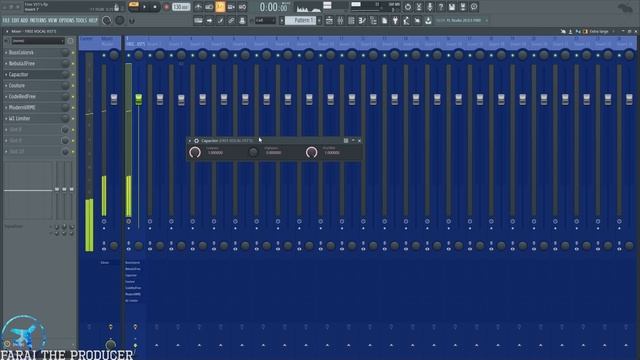Screen dimensions: 640x360
Task: Stop playback with the stop button
Action: pos(155,7)
